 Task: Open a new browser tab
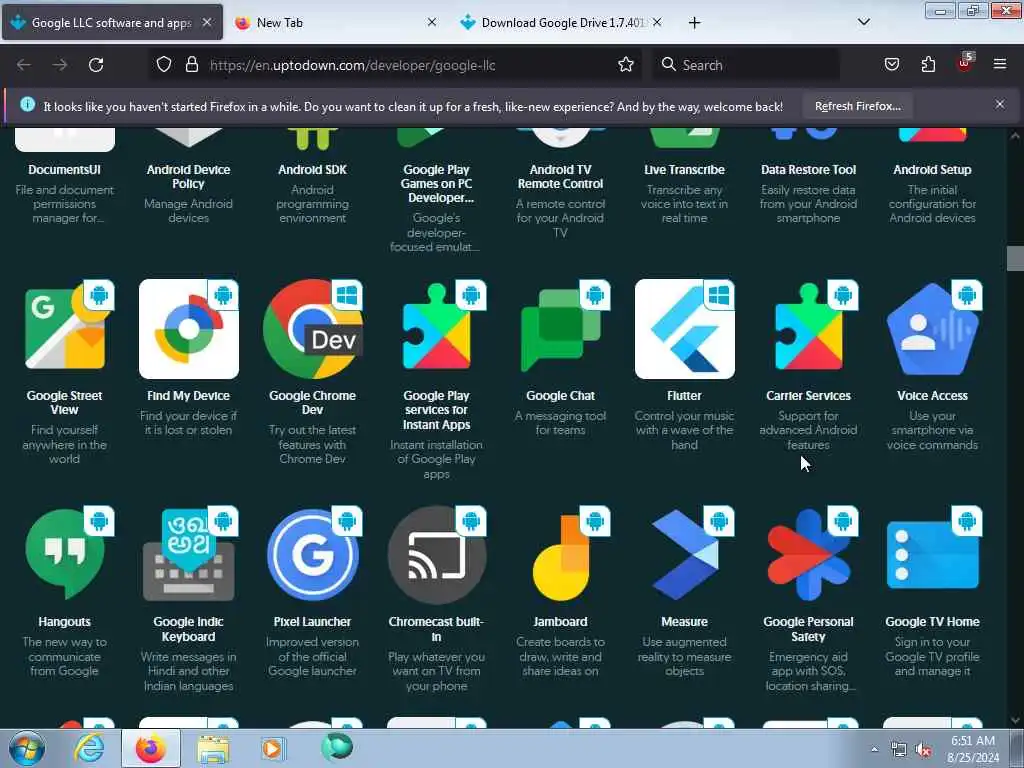(694, 23)
